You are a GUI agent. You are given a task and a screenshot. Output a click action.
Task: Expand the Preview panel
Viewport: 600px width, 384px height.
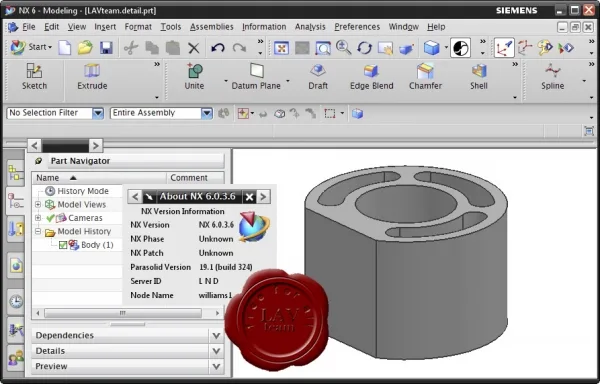click(216, 366)
